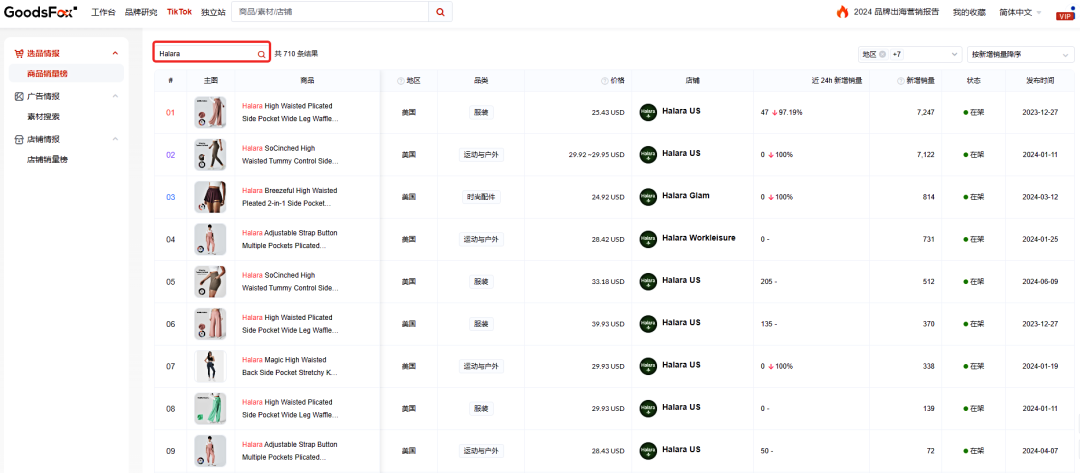Click the GoodsFox logo
The height and width of the screenshot is (473, 1080).
coord(40,12)
